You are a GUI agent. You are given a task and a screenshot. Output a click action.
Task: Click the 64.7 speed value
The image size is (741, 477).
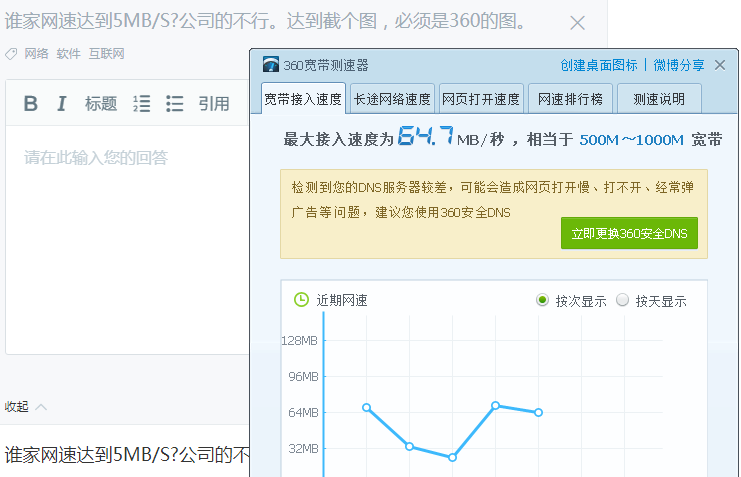tap(425, 136)
